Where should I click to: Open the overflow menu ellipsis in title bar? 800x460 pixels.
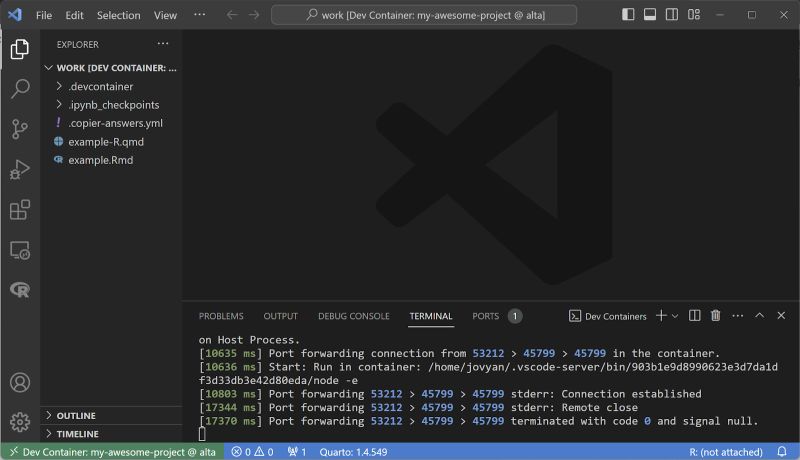click(199, 15)
